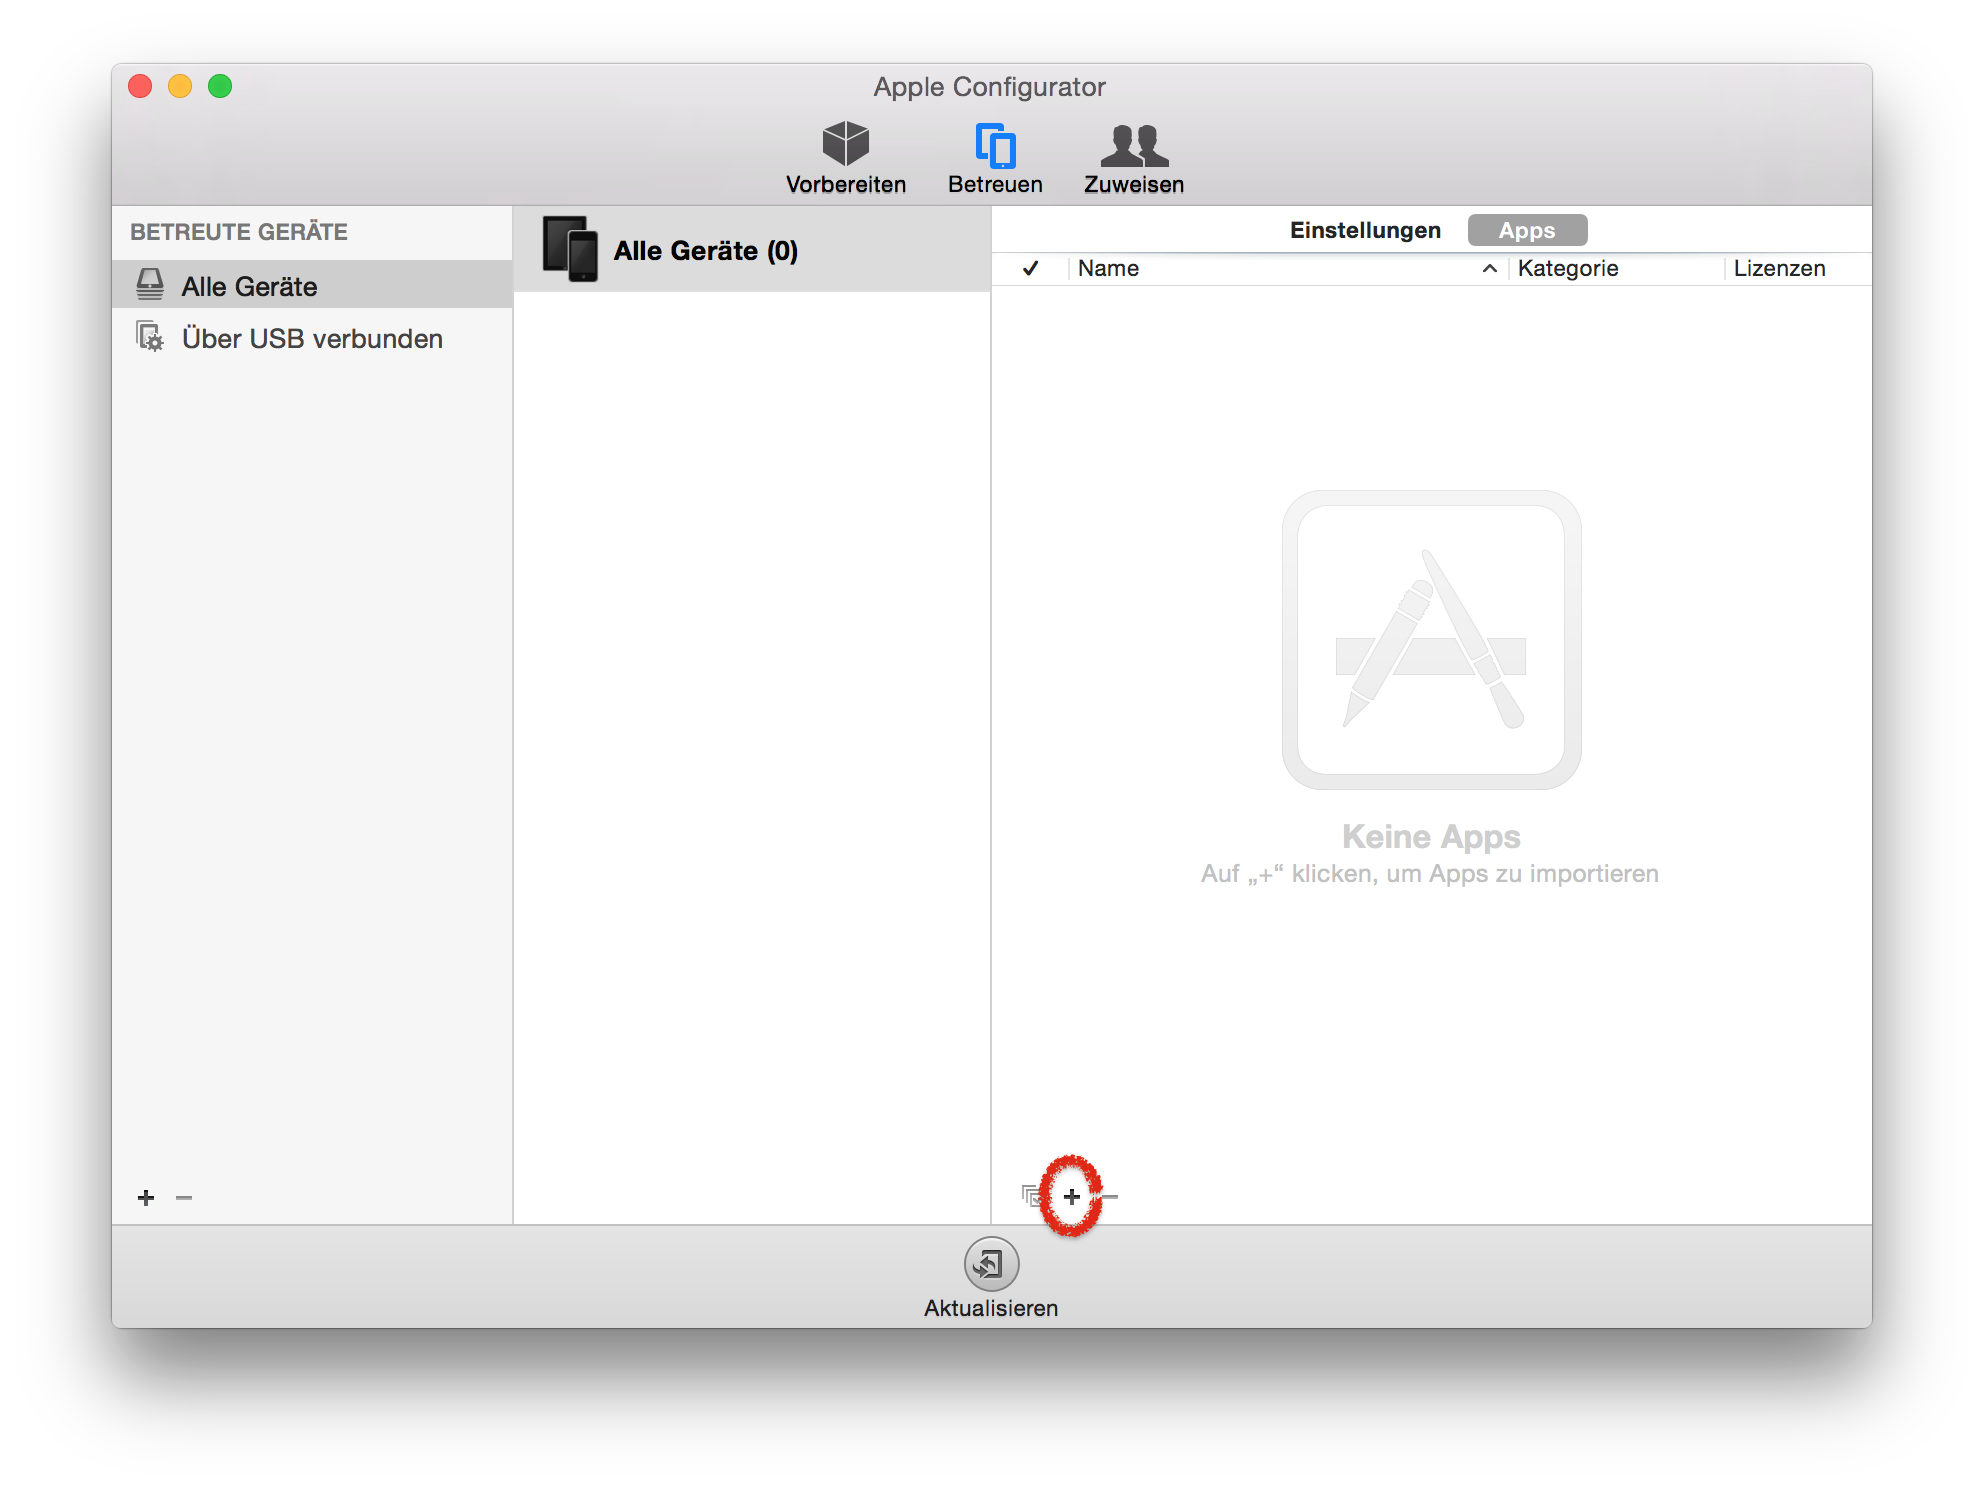Click the devices icon beside Alle Geräte (0)

pyautogui.click(x=570, y=249)
